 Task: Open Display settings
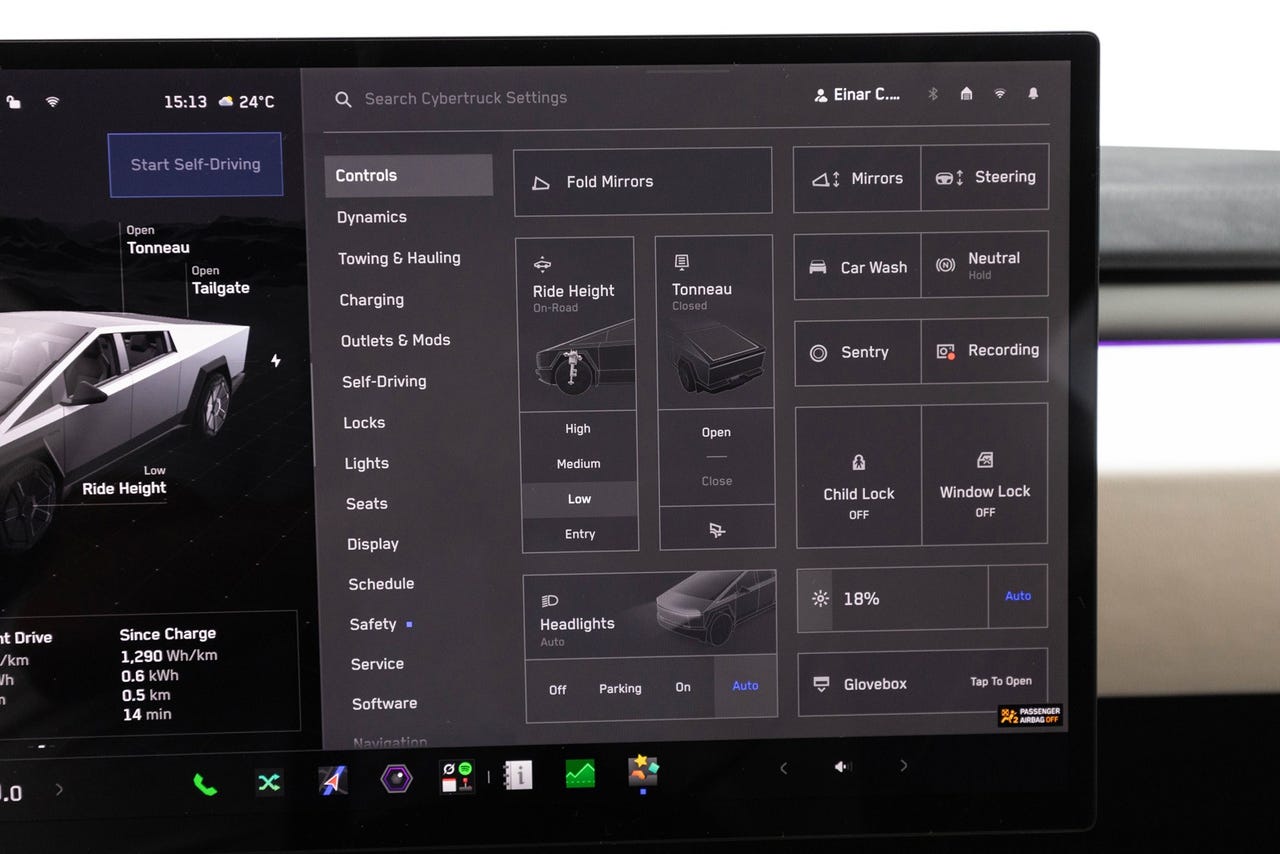point(373,544)
